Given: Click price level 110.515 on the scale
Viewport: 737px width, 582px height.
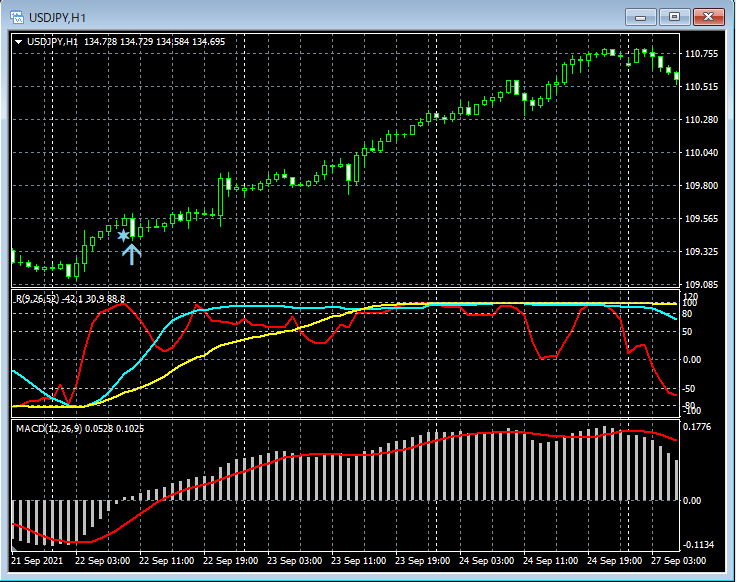Looking at the screenshot, I should coord(702,87).
